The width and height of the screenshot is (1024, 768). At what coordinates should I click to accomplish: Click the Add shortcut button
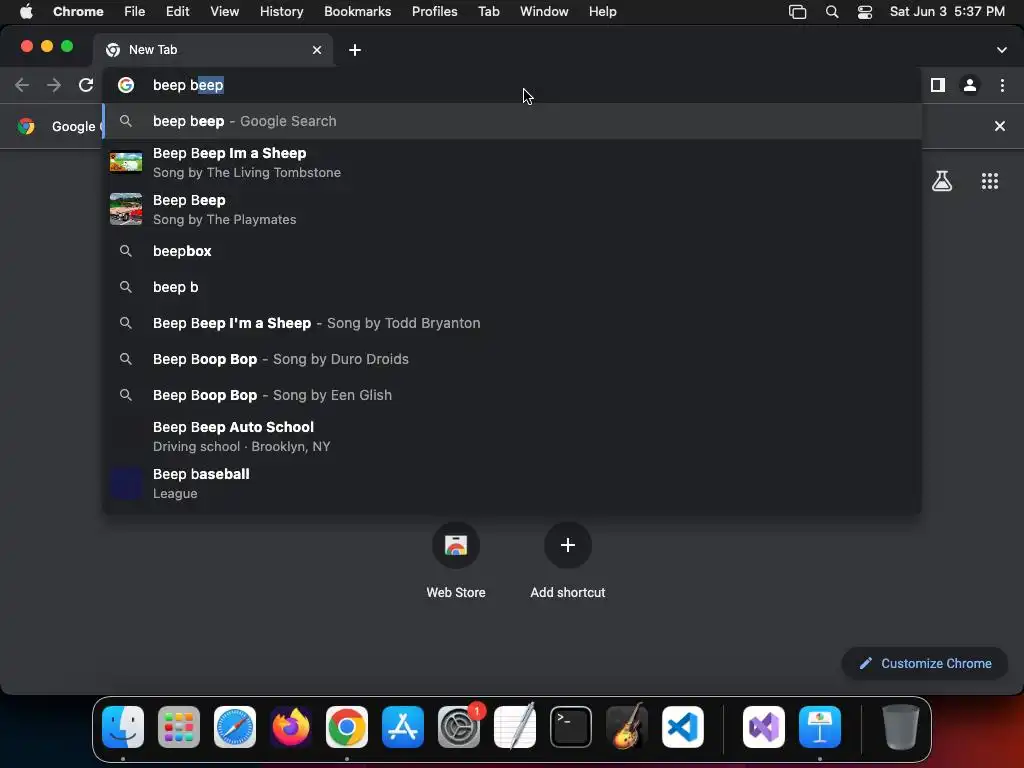[x=568, y=562]
